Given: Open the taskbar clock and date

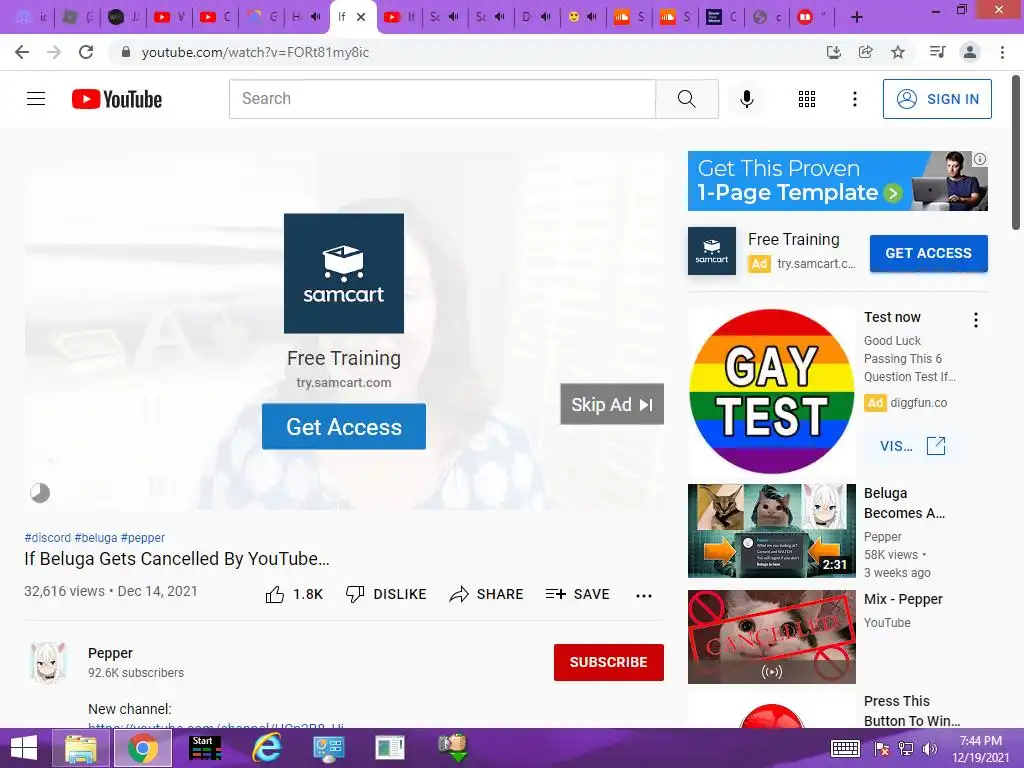Looking at the screenshot, I should point(980,749).
